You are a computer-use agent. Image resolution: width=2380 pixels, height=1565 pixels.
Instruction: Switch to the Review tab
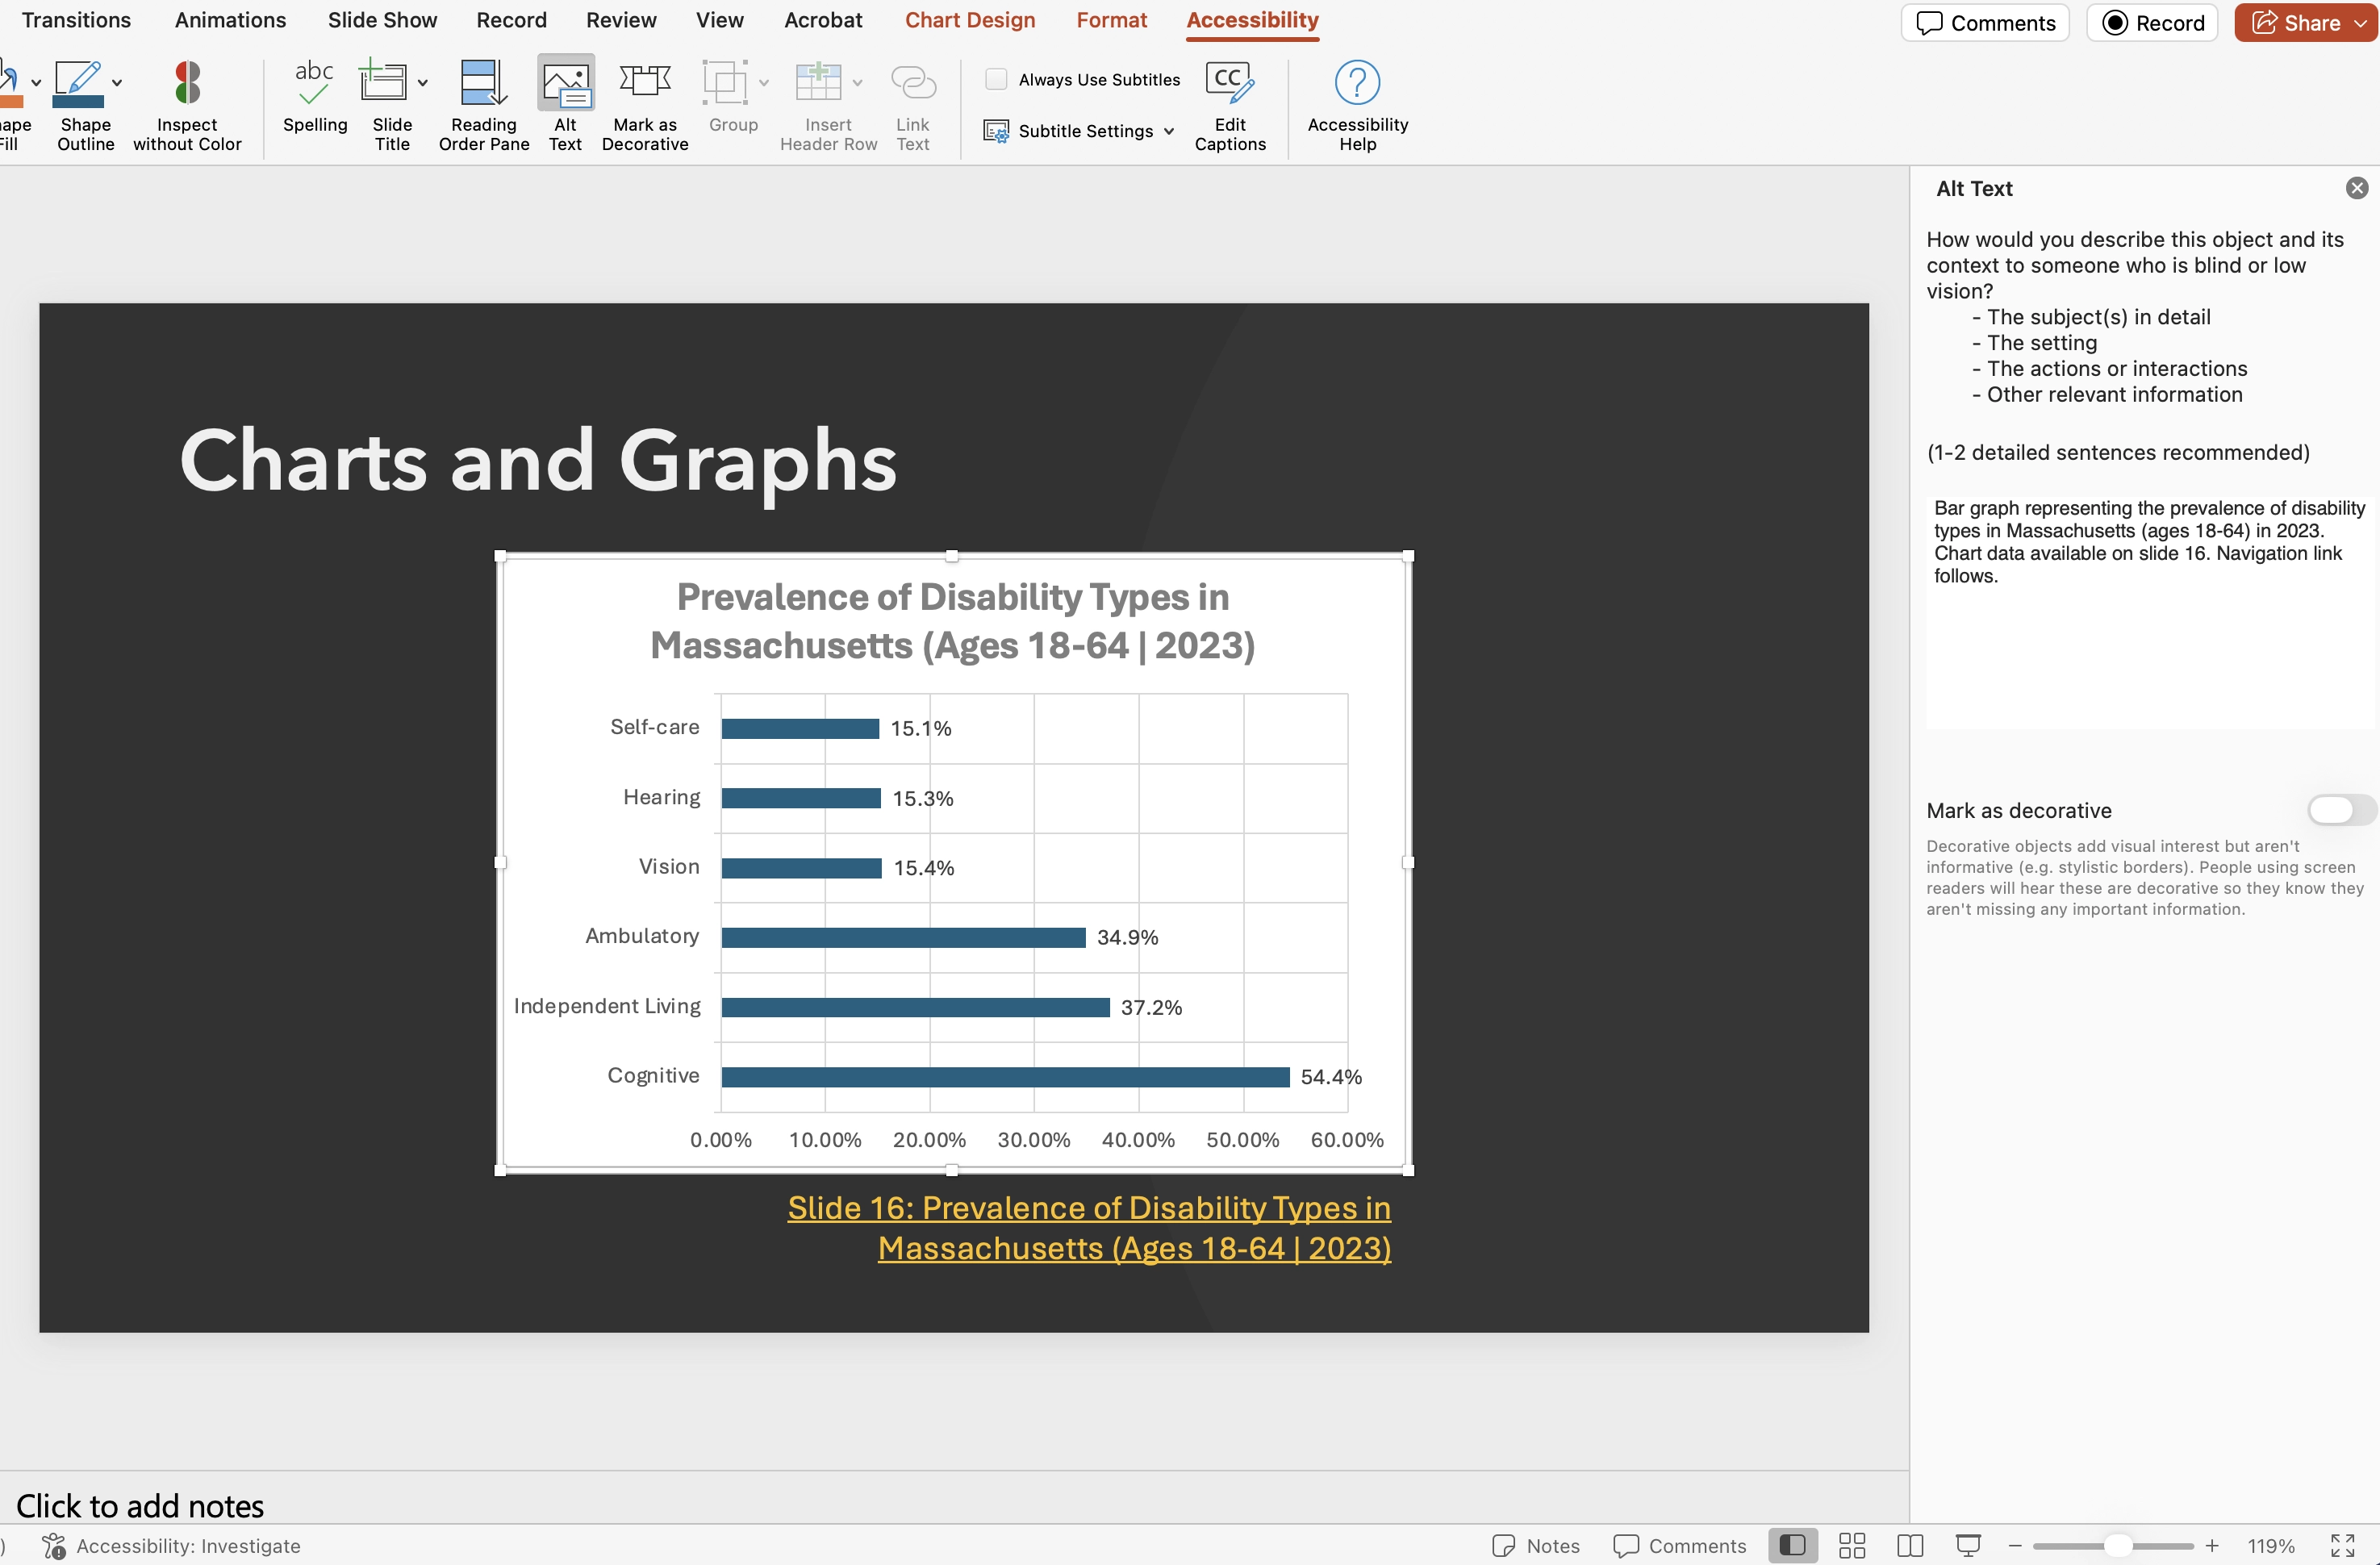pos(621,20)
